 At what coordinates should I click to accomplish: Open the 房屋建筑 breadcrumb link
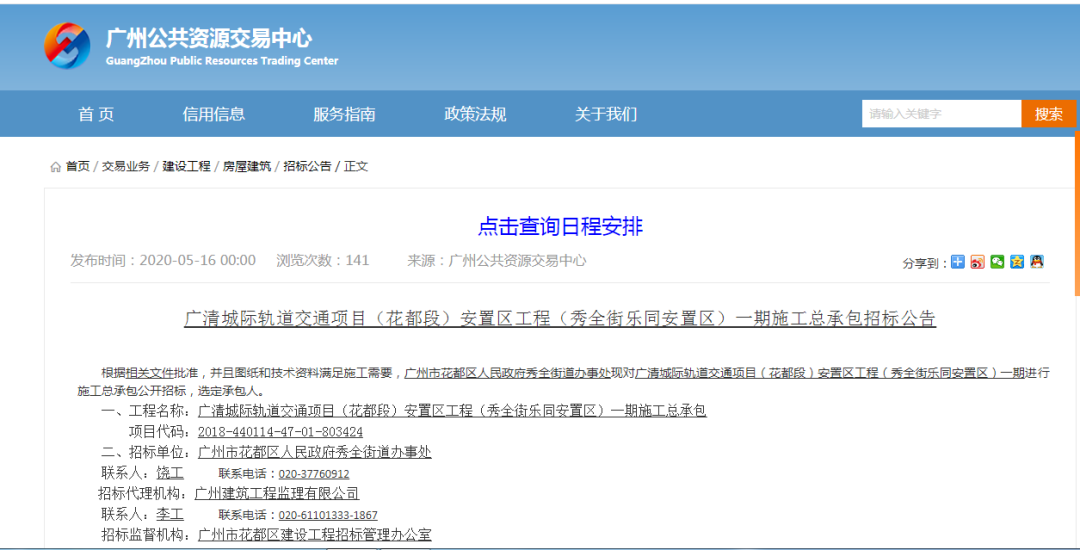tap(246, 166)
